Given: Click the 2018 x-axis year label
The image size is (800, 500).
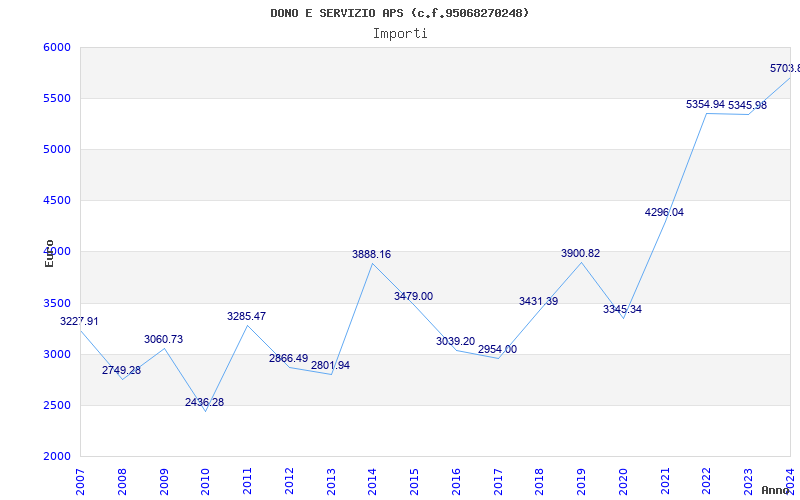Looking at the screenshot, I should pyautogui.click(x=540, y=482).
